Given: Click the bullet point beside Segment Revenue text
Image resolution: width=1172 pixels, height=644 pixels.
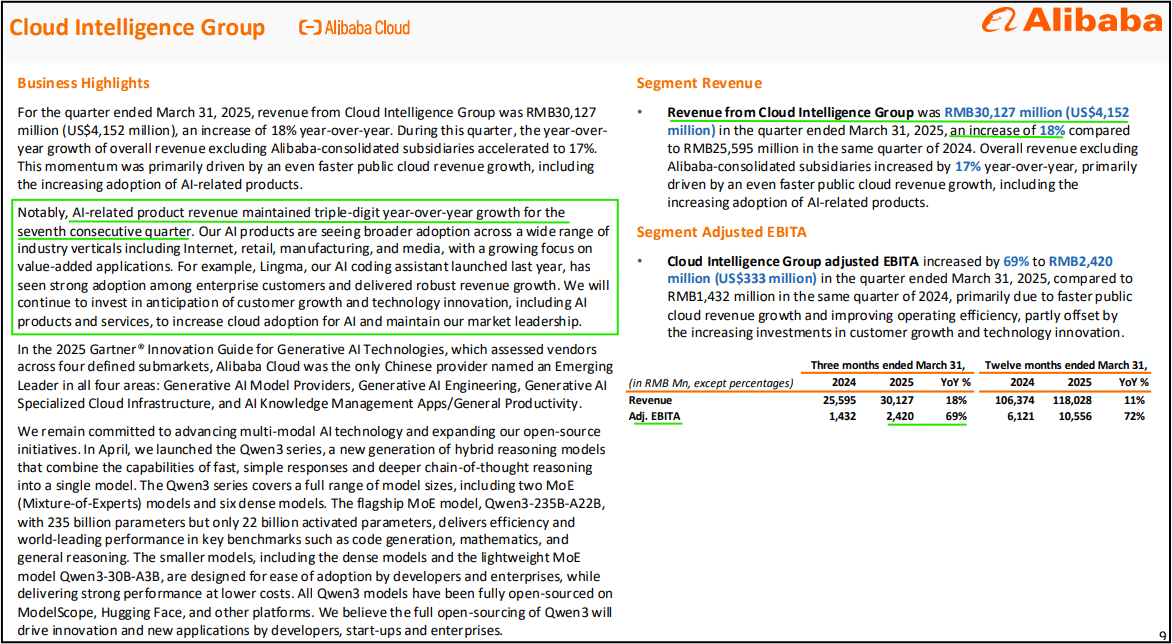Looking at the screenshot, I should (639, 113).
